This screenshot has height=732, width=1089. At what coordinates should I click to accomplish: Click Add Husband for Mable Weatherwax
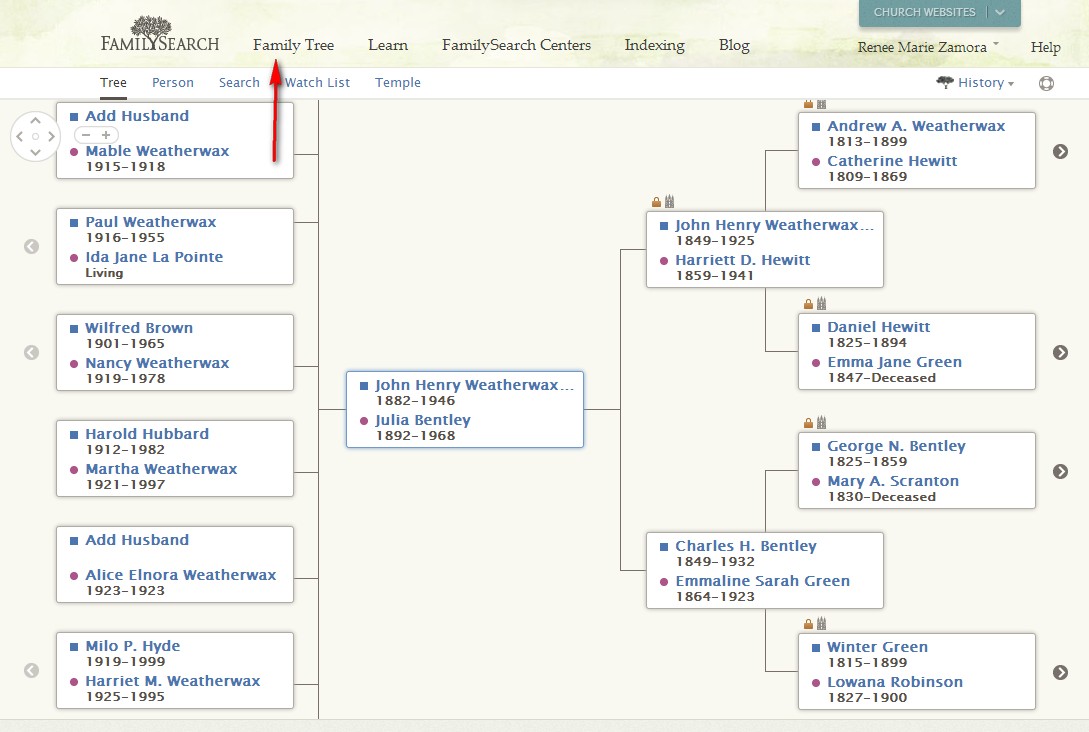pos(137,116)
